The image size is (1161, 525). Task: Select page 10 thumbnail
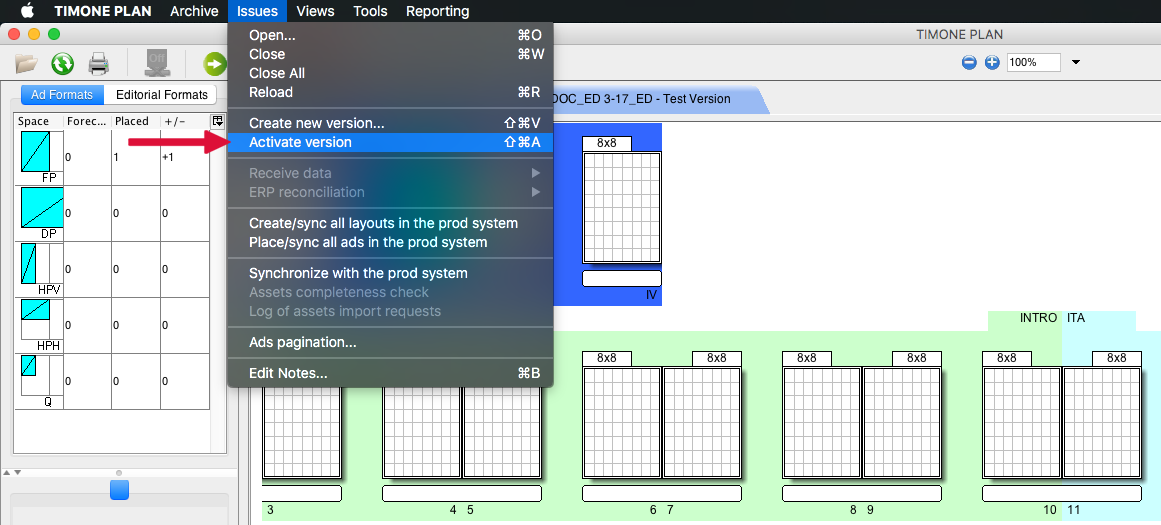click(1022, 423)
